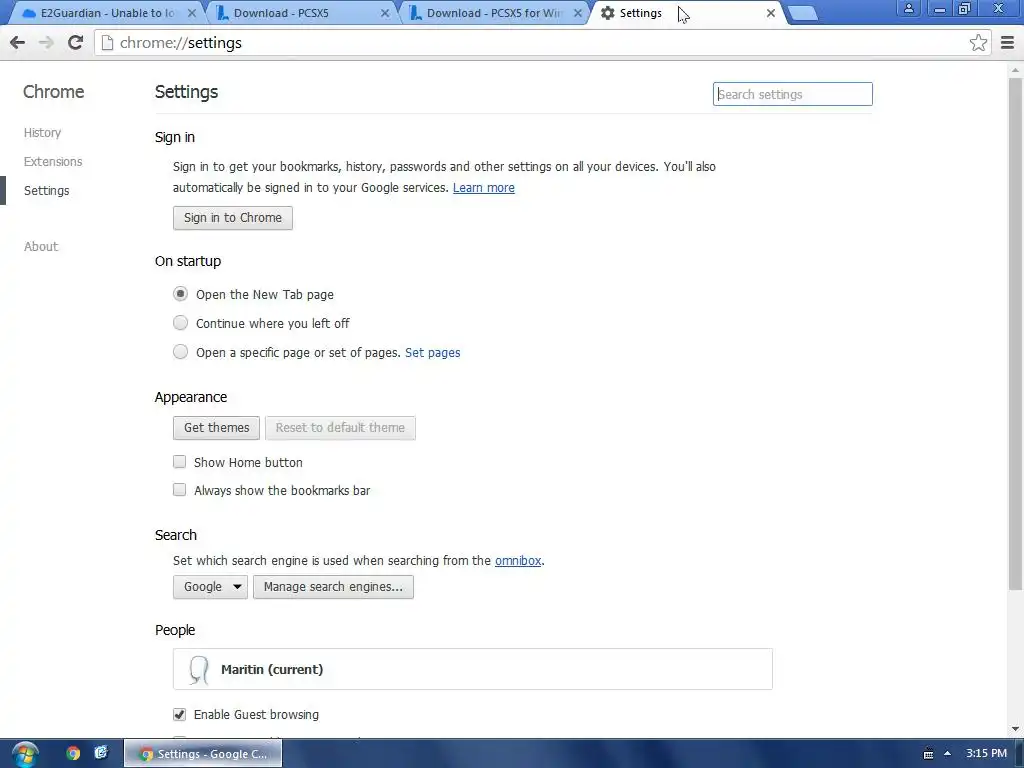Click the profile person icon in title bar
The width and height of the screenshot is (1024, 768).
point(908,8)
